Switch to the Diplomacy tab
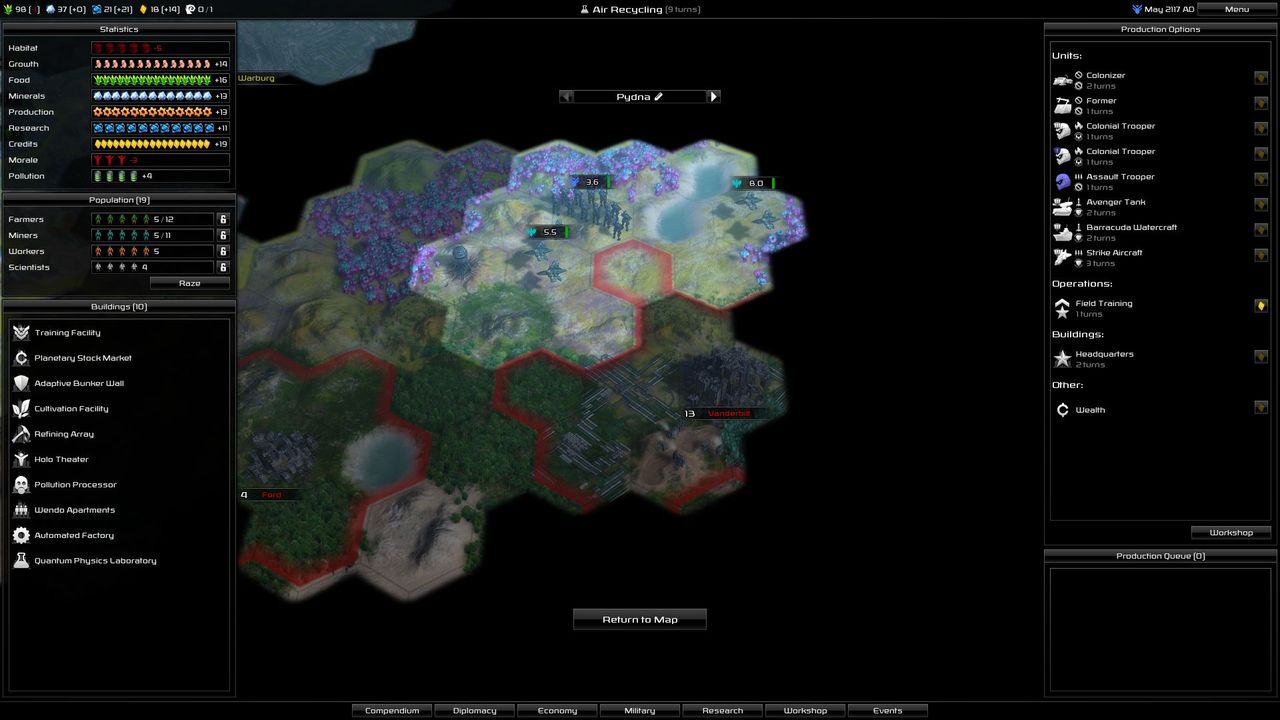The image size is (1280, 720). pyautogui.click(x=474, y=710)
